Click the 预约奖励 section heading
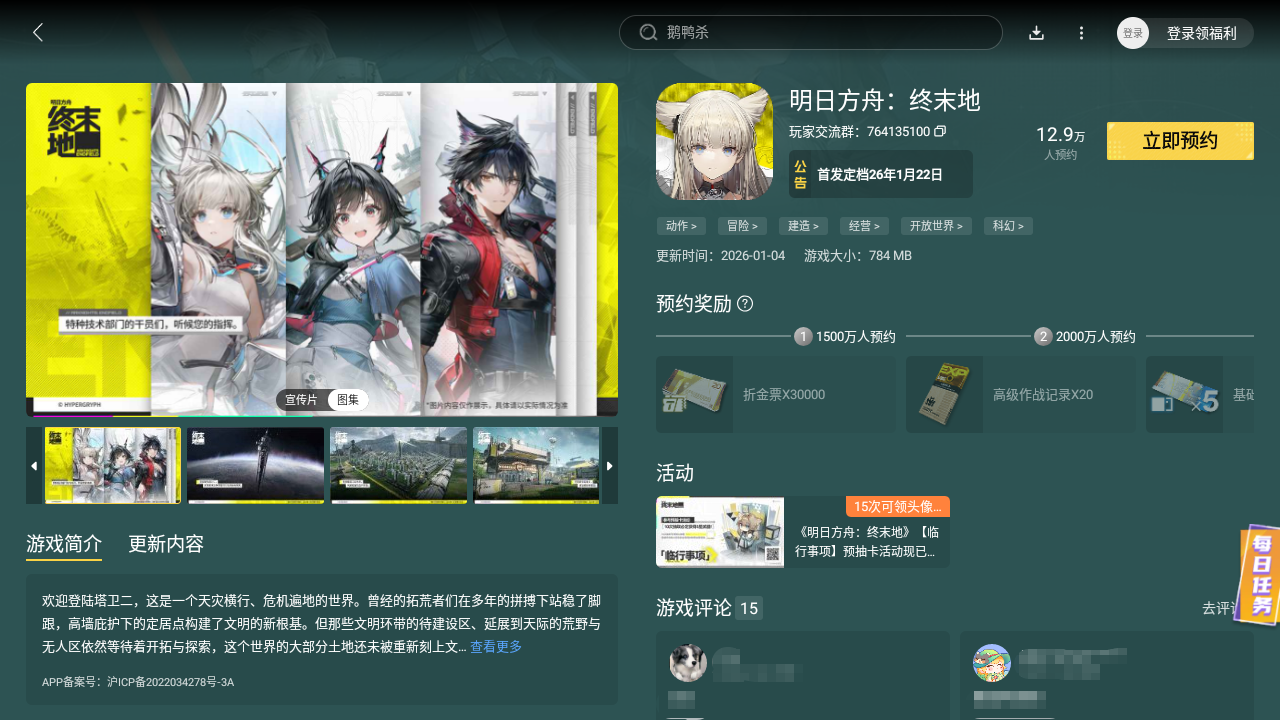 pos(694,303)
